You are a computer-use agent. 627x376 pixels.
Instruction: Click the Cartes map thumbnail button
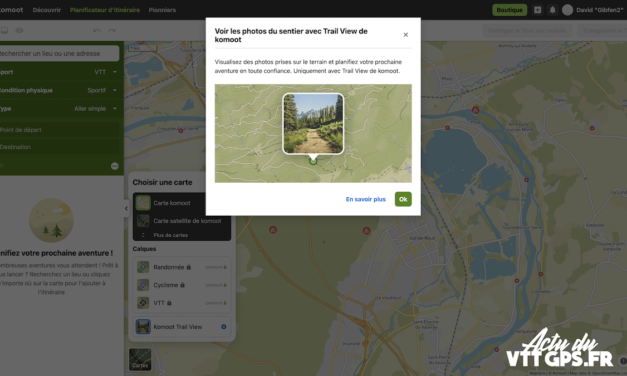click(x=140, y=359)
